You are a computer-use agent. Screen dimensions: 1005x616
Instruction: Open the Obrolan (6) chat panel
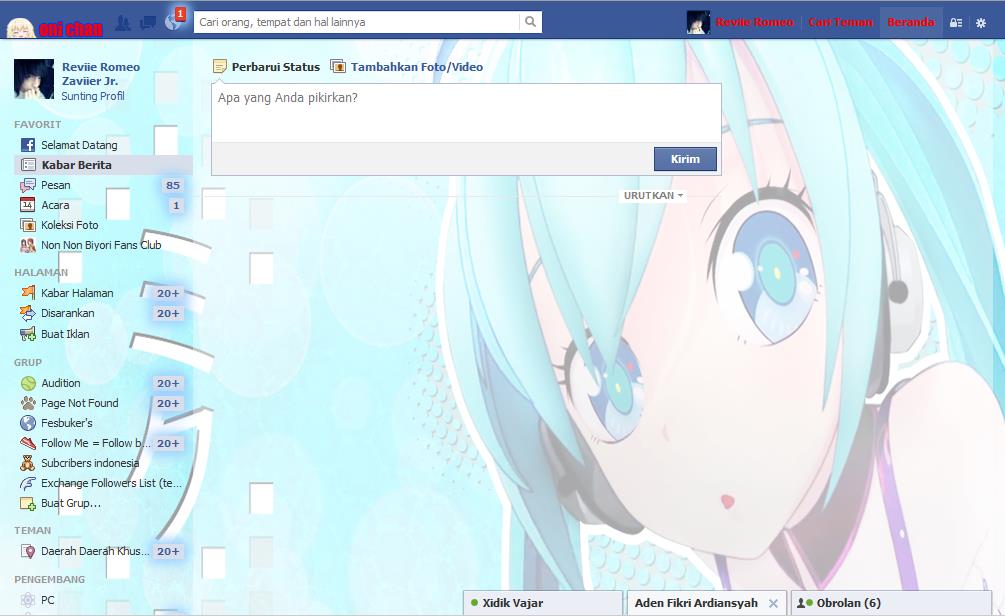point(892,603)
